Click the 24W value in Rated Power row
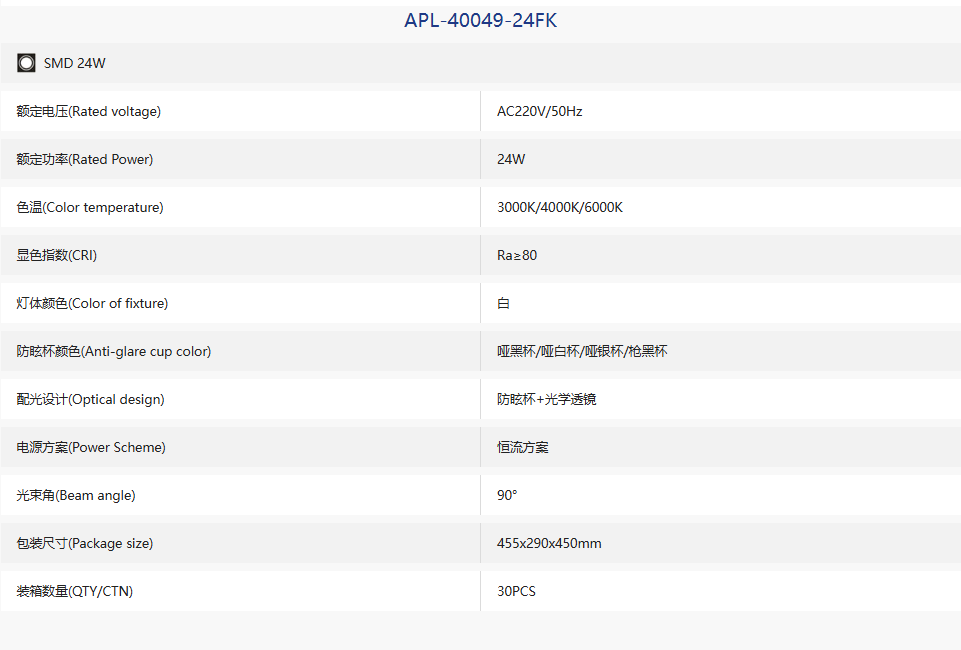 511,159
